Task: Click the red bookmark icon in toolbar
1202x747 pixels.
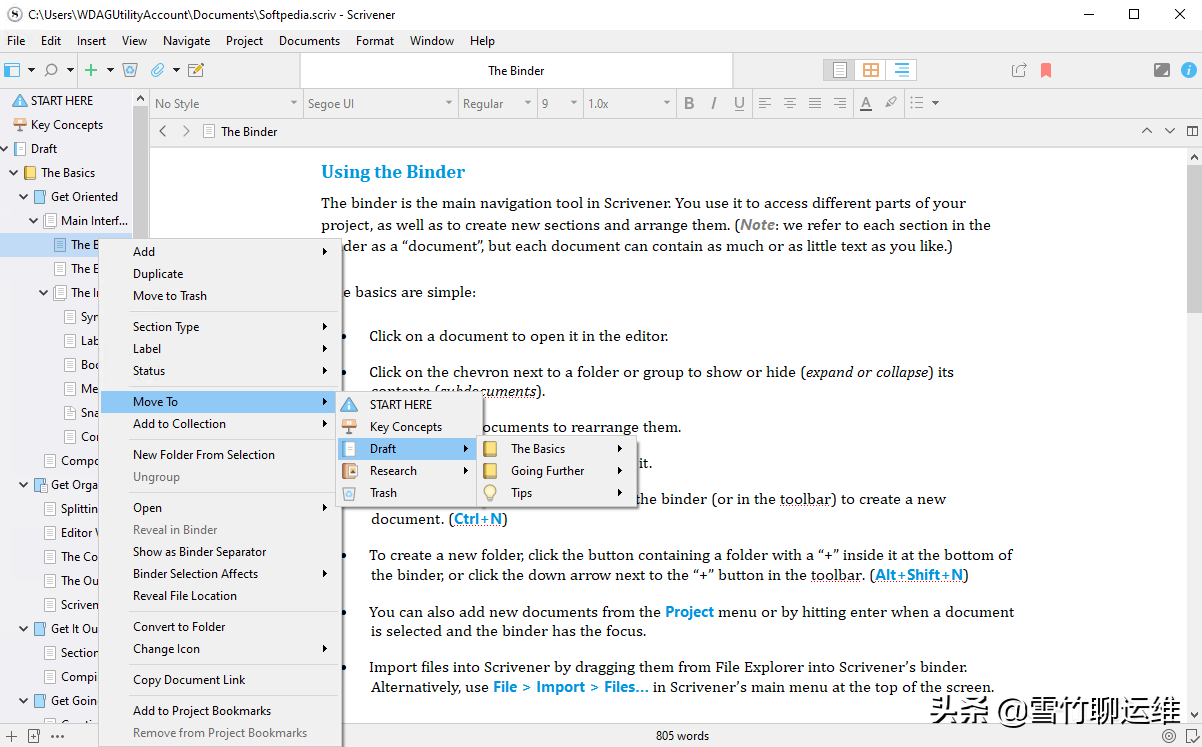Action: (x=1046, y=70)
